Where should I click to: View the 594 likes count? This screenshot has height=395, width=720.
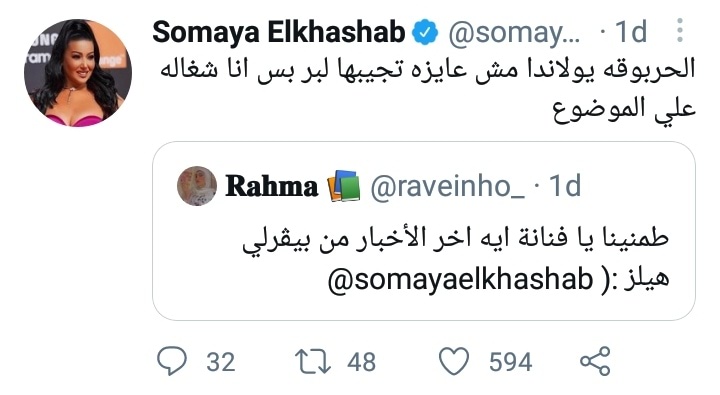pos(511,362)
